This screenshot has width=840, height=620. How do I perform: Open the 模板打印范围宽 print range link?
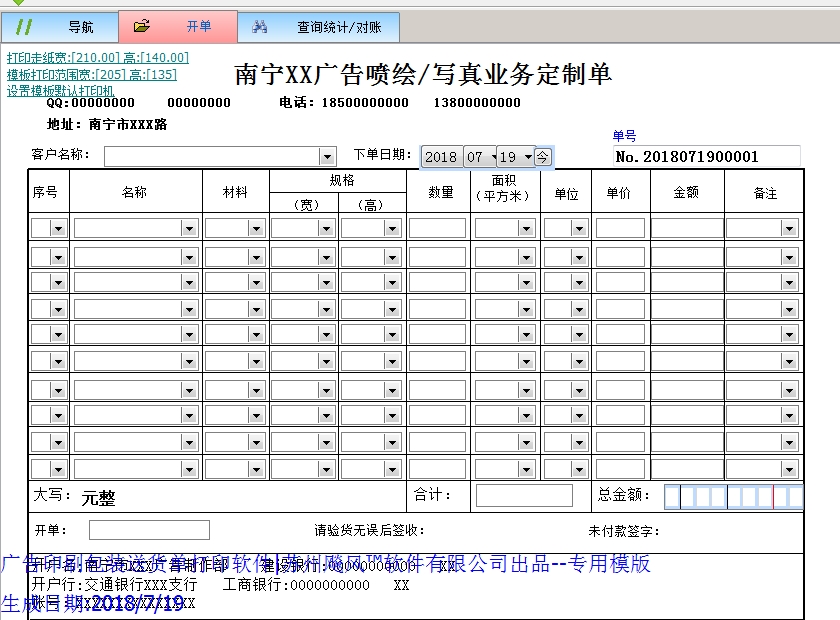tap(92, 75)
